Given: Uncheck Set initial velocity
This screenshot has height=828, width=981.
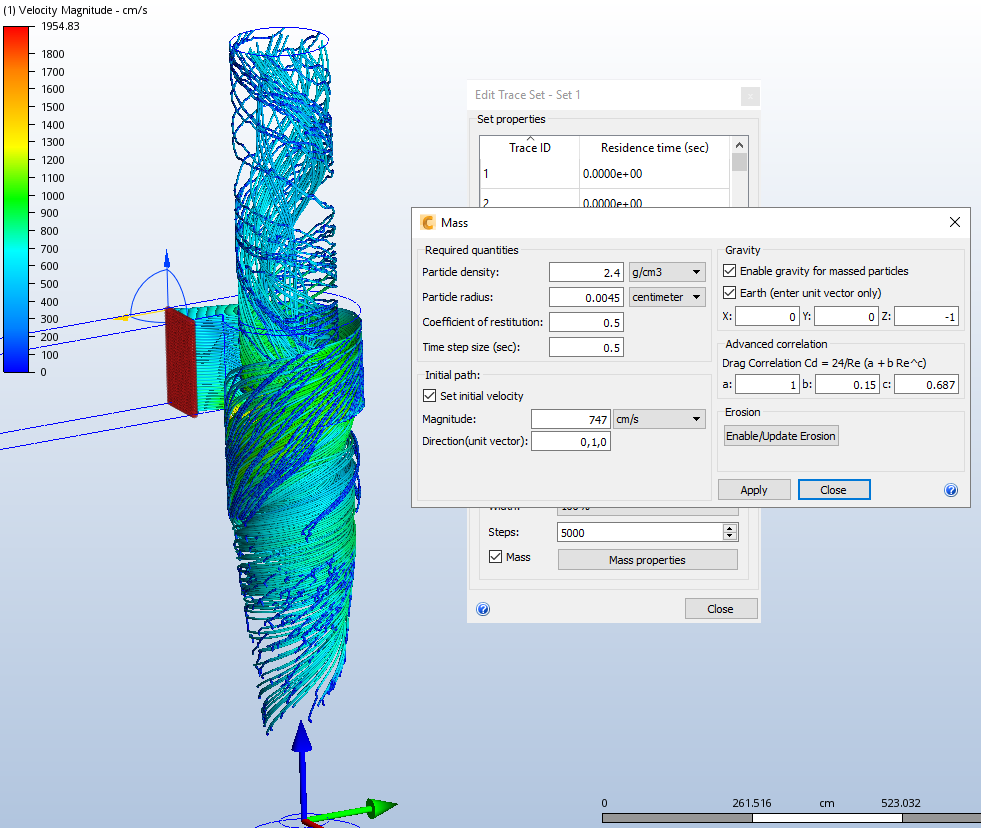Looking at the screenshot, I should click(430, 396).
